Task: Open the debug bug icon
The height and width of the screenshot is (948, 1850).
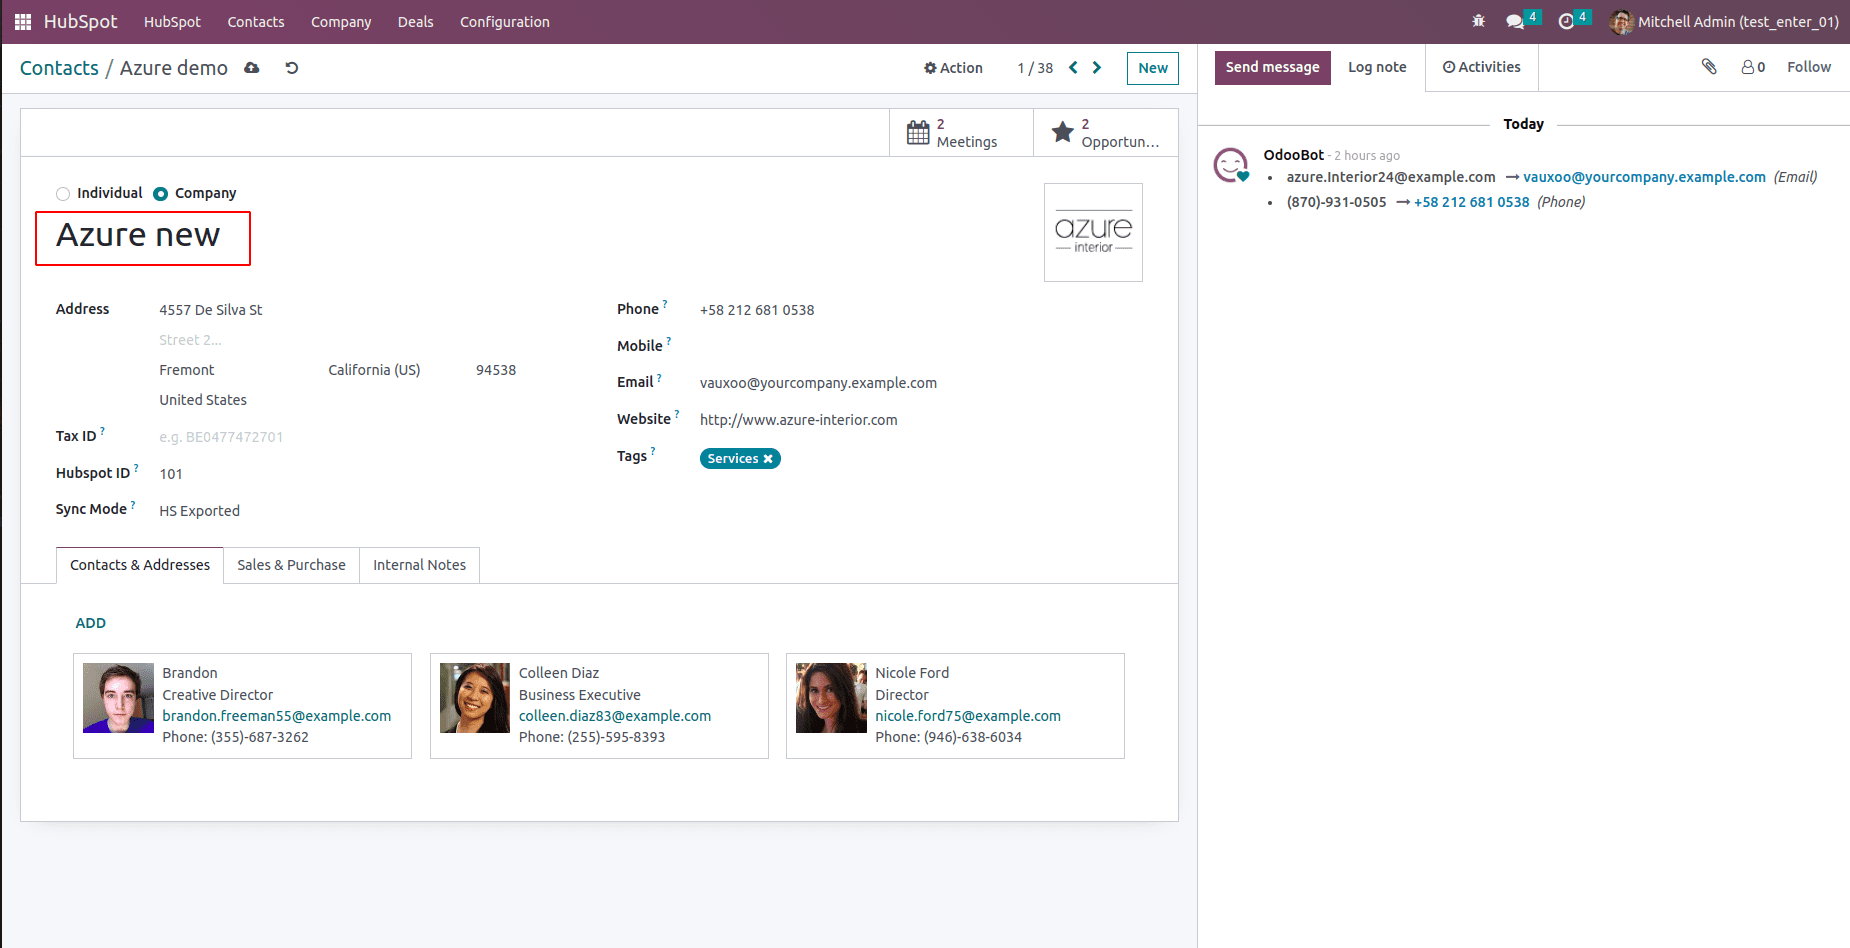Action: pyautogui.click(x=1478, y=21)
